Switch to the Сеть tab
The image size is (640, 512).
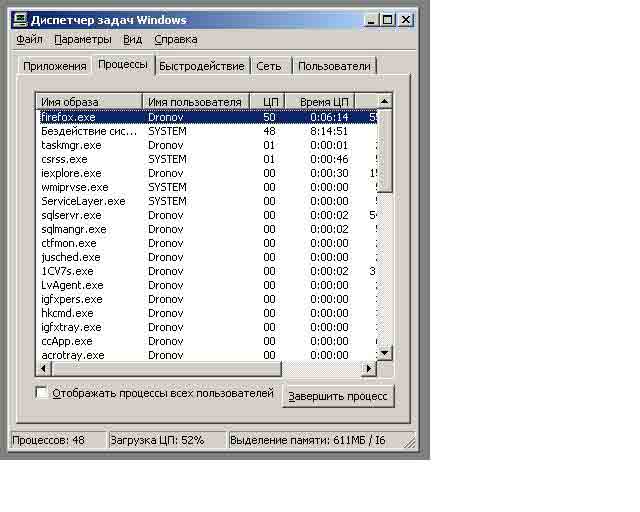(269, 66)
